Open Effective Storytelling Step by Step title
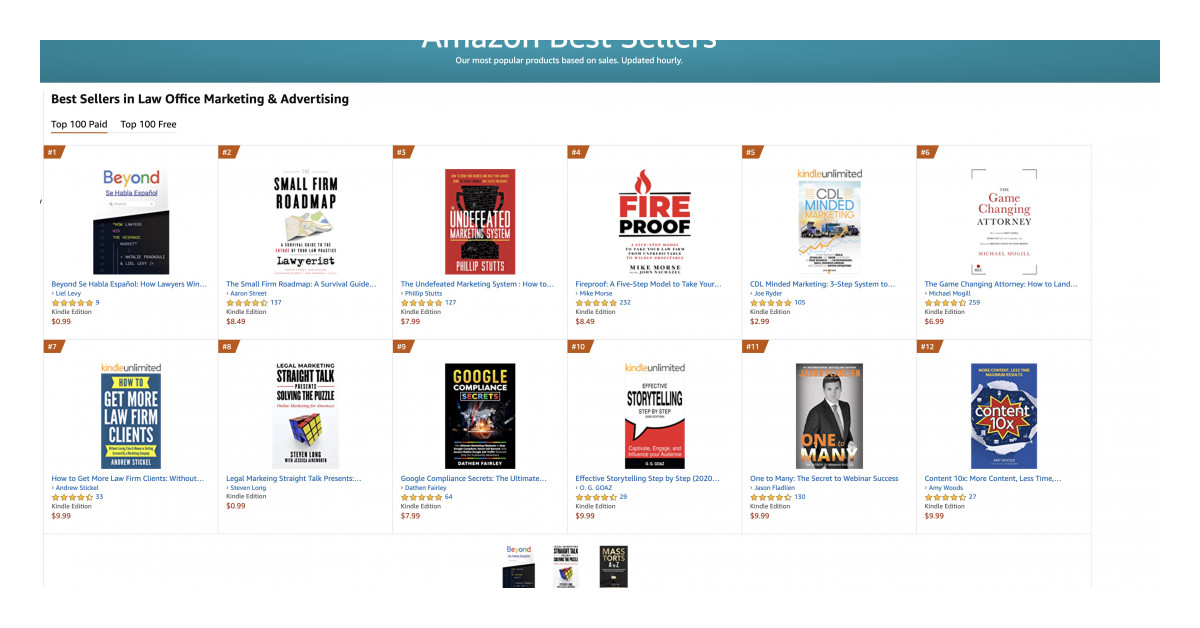1200x628 pixels. 648,479
